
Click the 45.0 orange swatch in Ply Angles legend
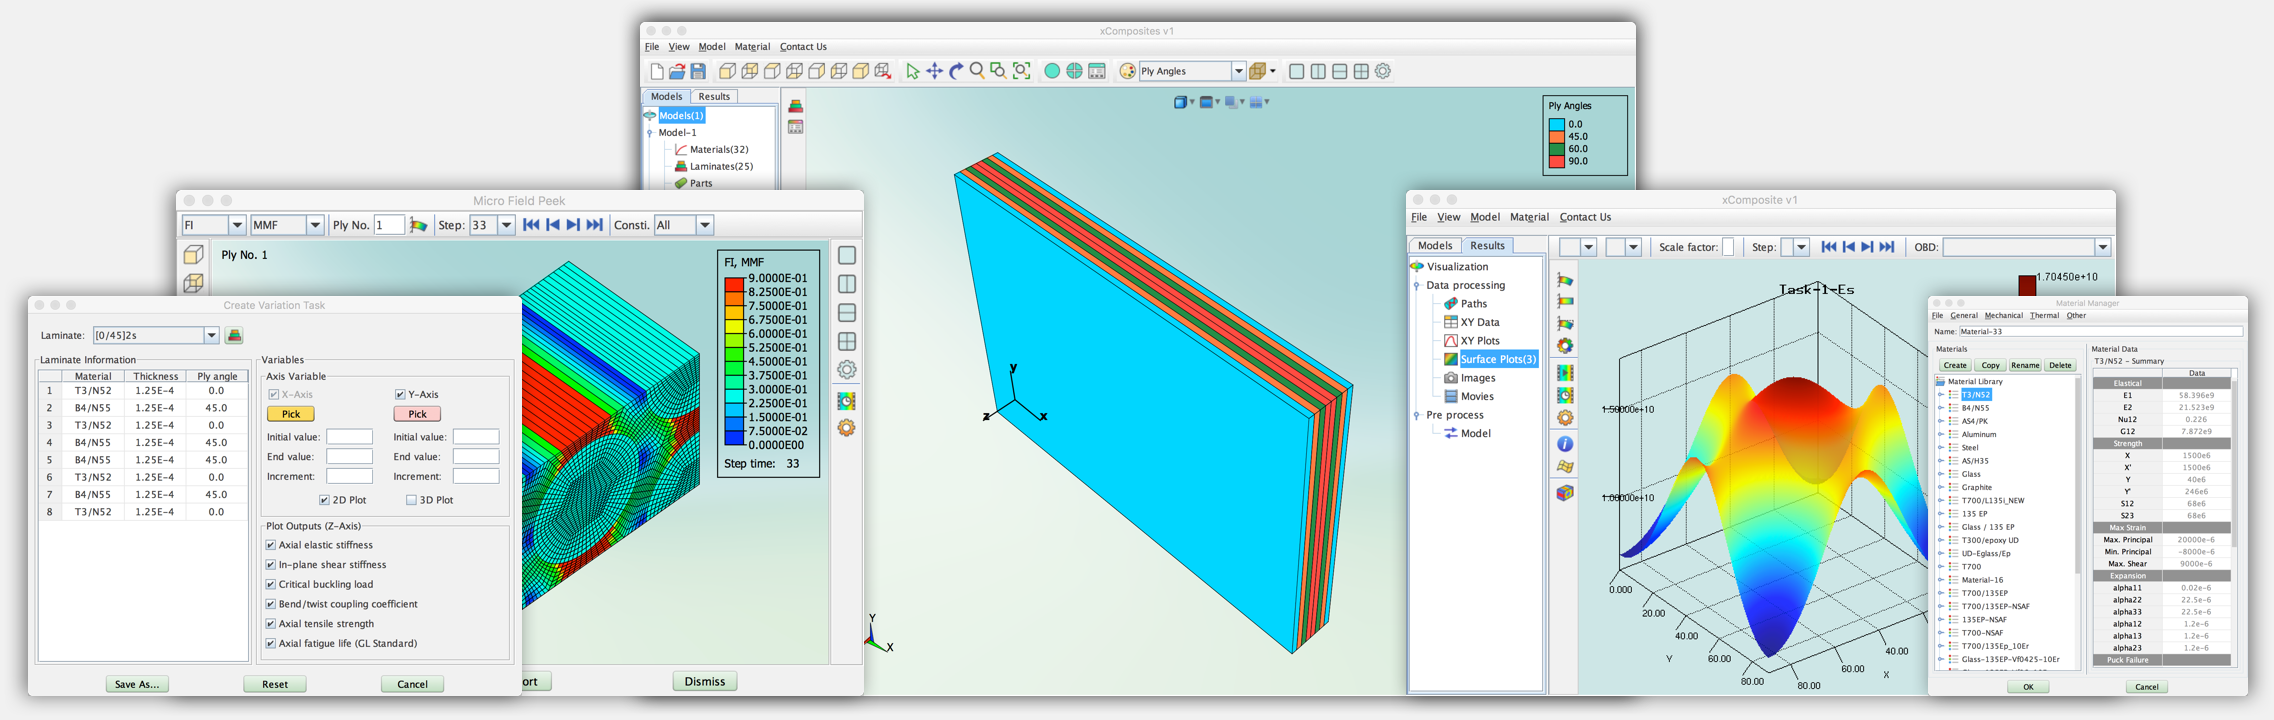[1556, 137]
